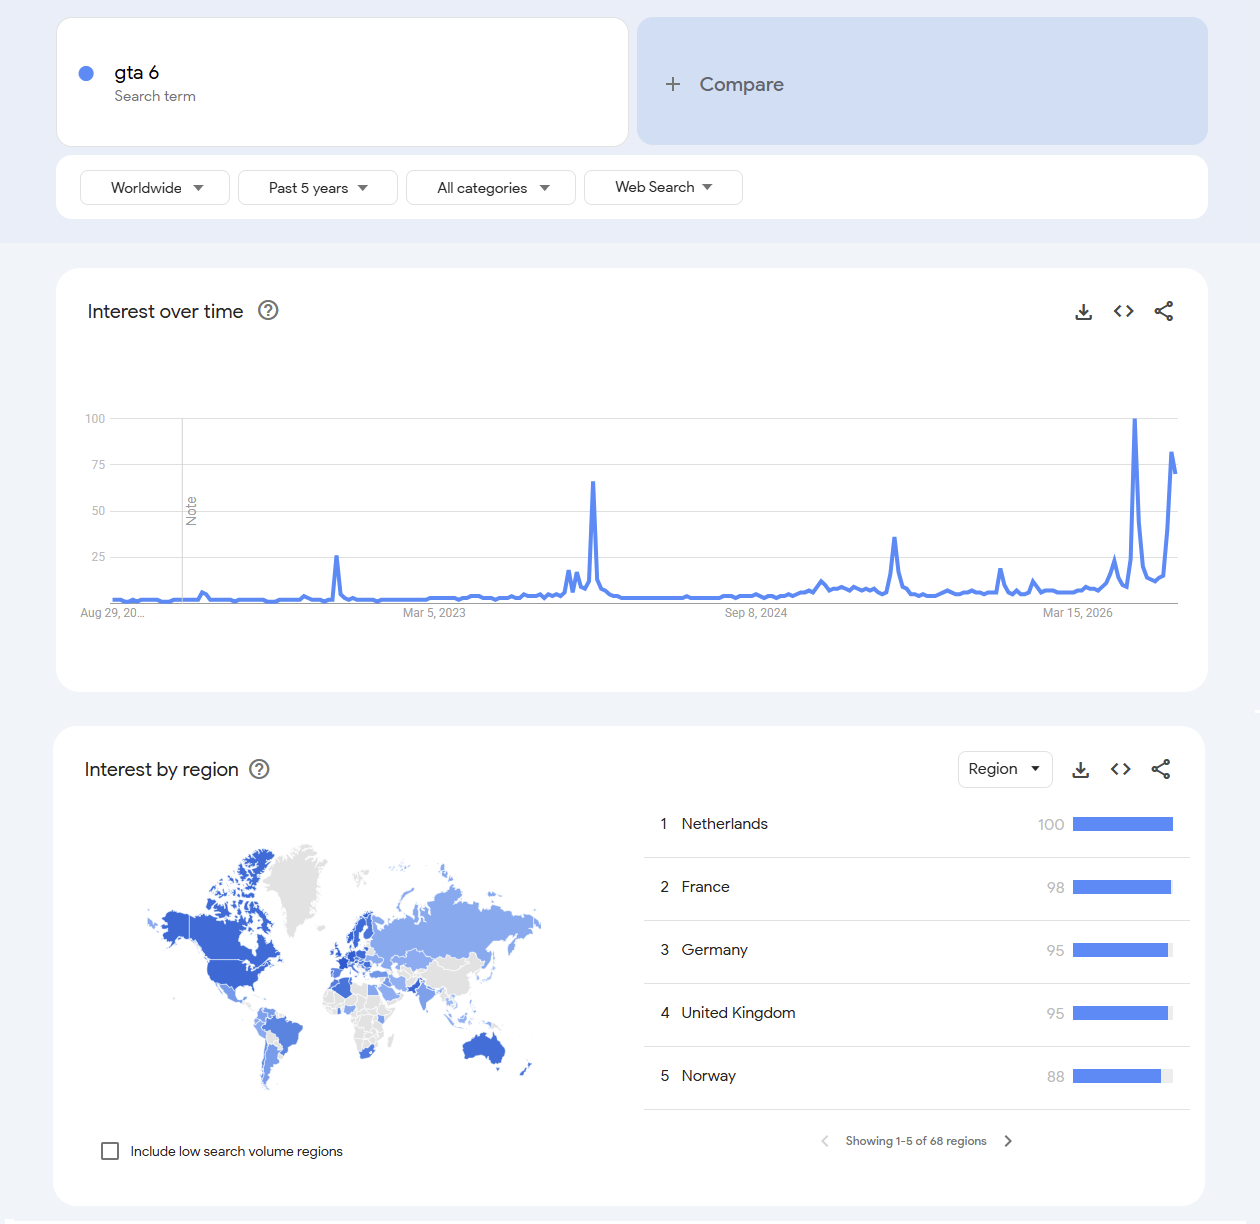Switch the Region breakdown dropdown
This screenshot has height=1224, width=1260.
point(1005,769)
